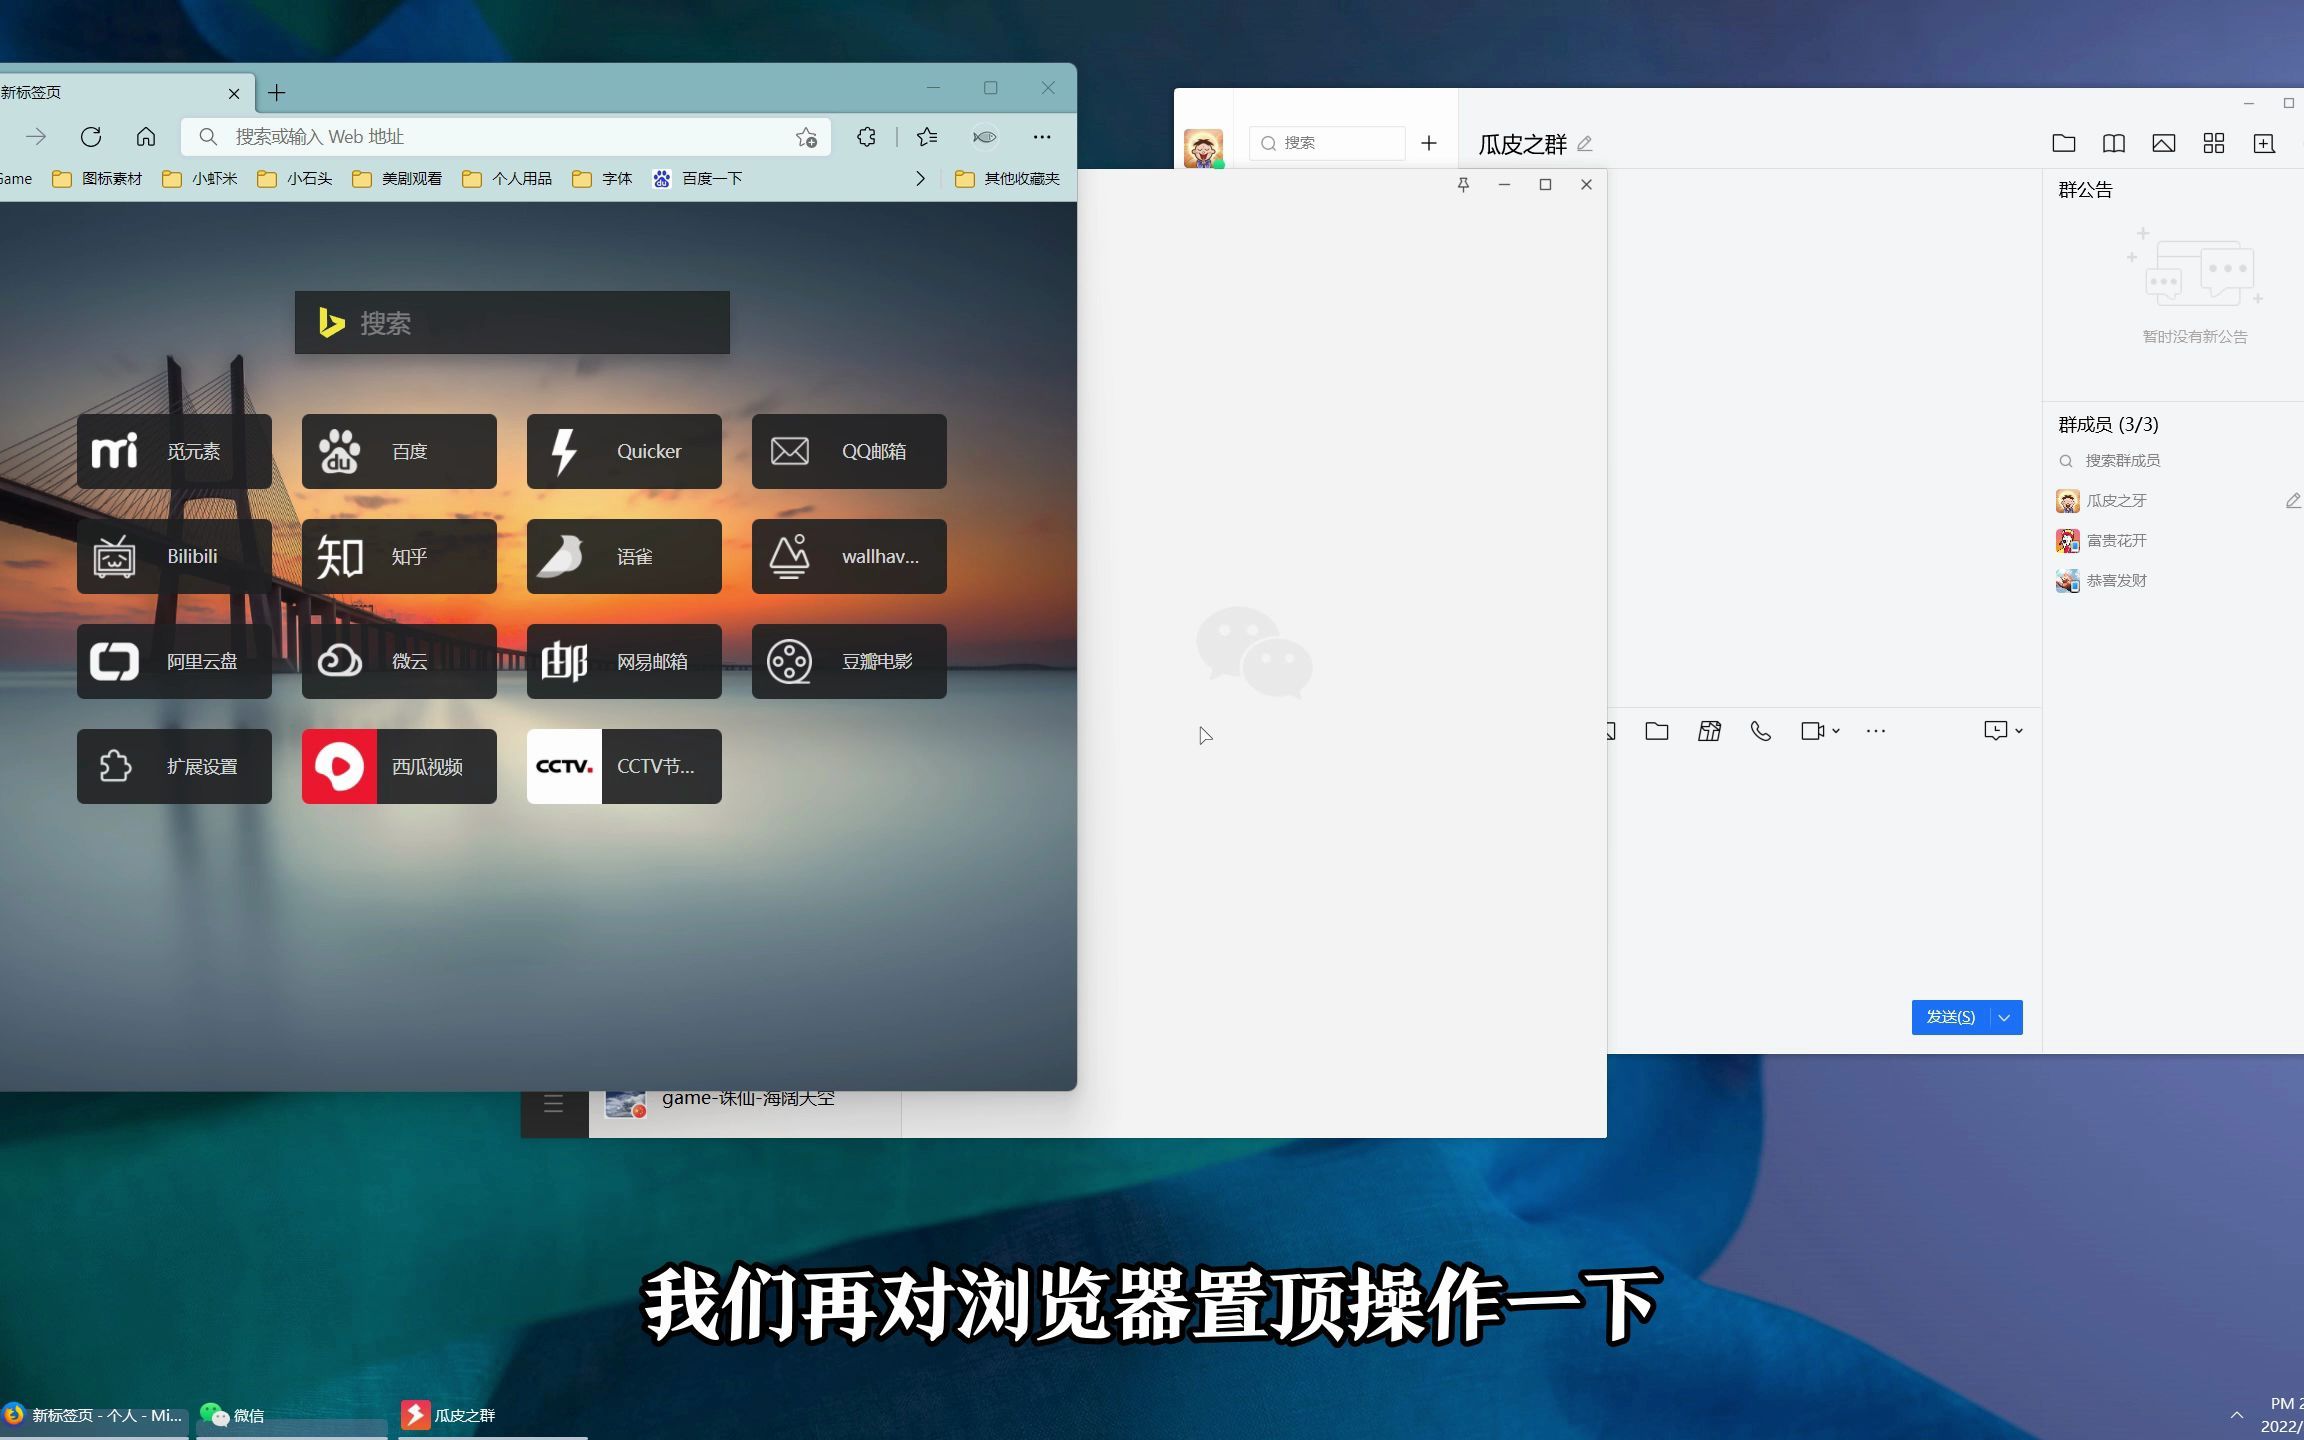The width and height of the screenshot is (2304, 1440).
Task: Open the group apps grid icon
Action: [2214, 143]
